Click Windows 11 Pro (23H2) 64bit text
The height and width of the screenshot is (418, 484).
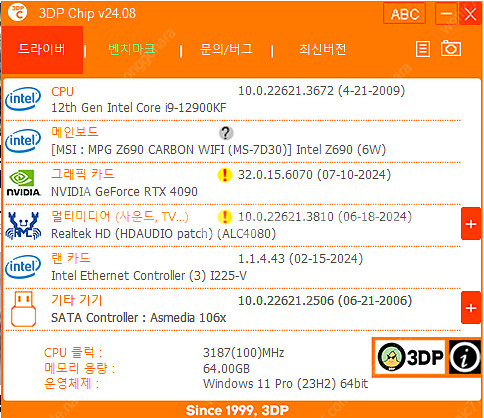tap(286, 384)
